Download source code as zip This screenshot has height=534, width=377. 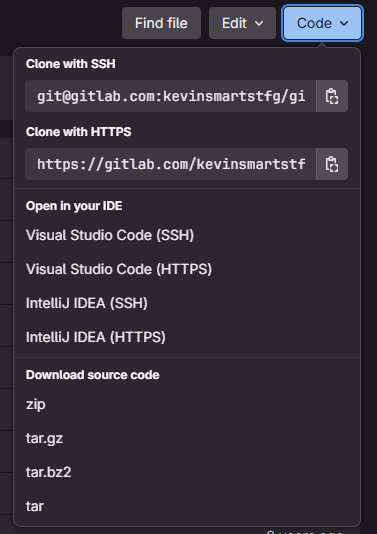click(36, 405)
